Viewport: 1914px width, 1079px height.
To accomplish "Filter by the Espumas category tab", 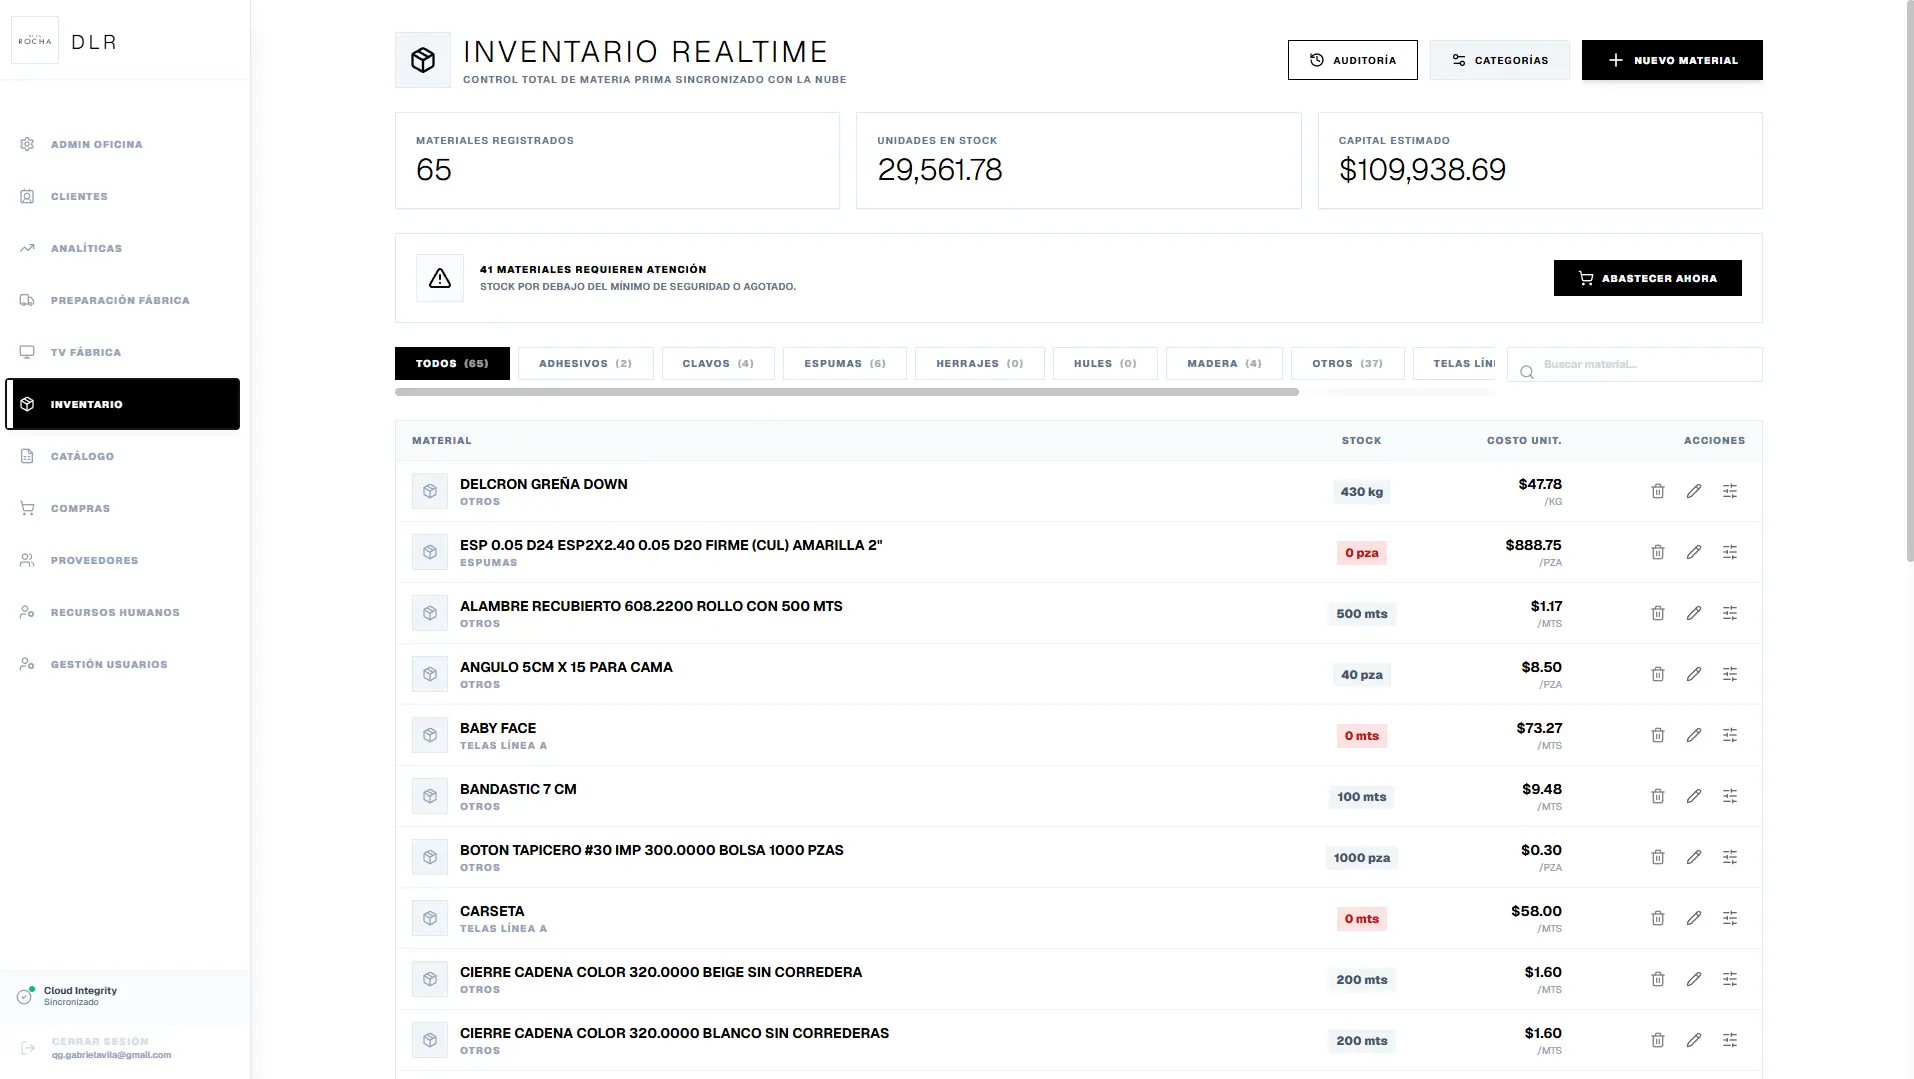I will [x=844, y=363].
